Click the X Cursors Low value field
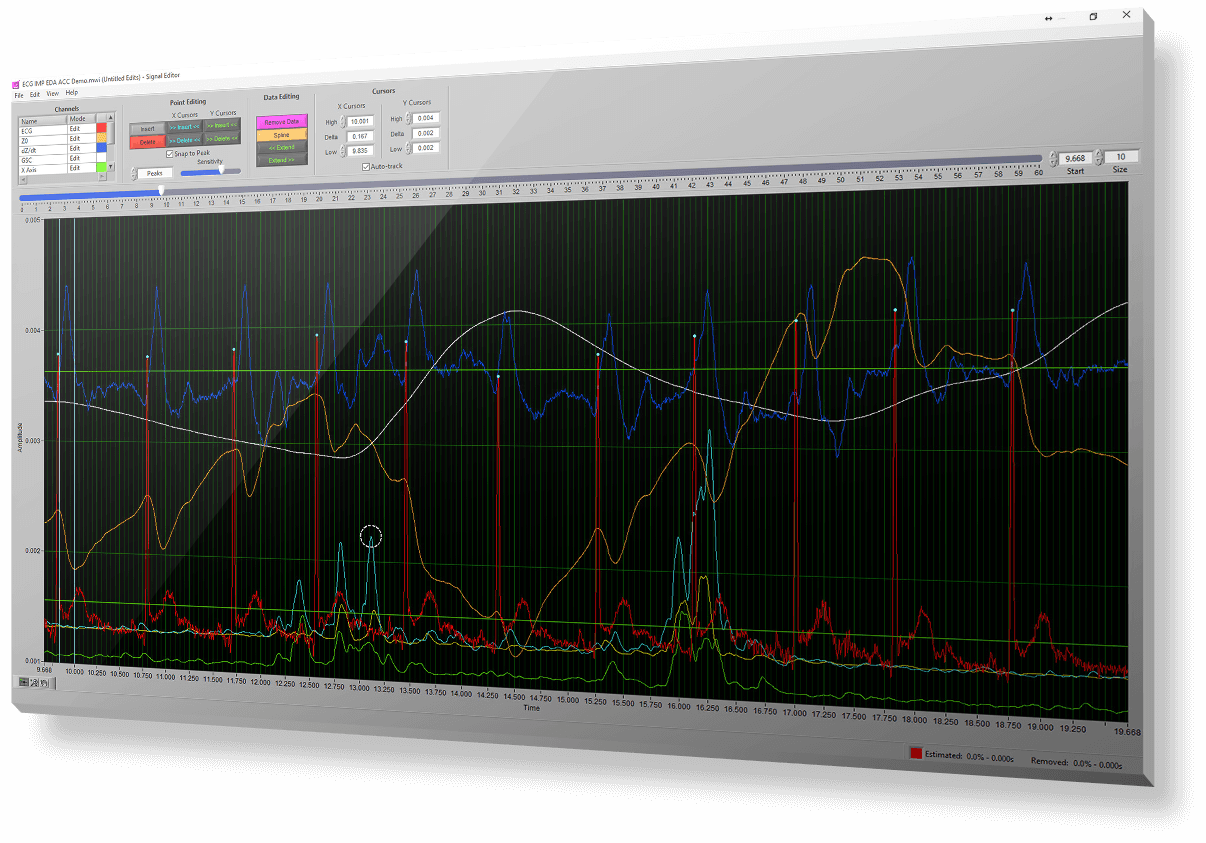 coord(360,151)
